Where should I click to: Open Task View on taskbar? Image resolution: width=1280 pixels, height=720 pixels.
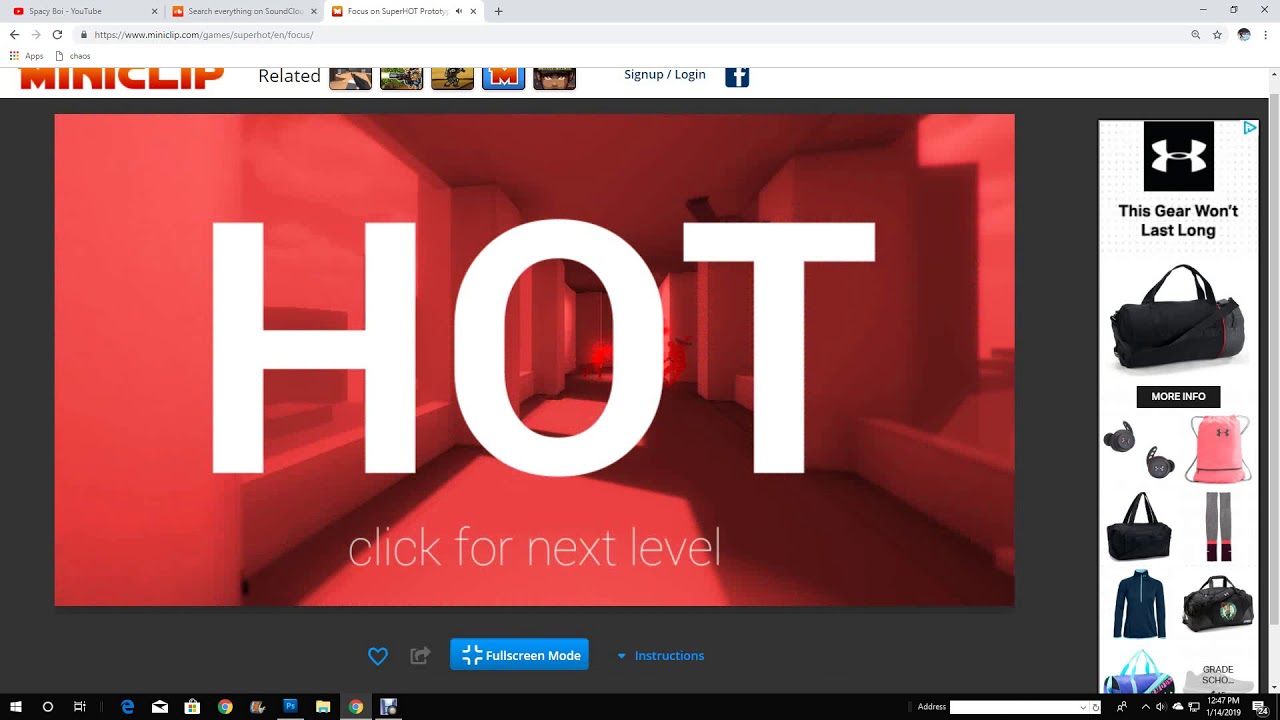click(79, 707)
